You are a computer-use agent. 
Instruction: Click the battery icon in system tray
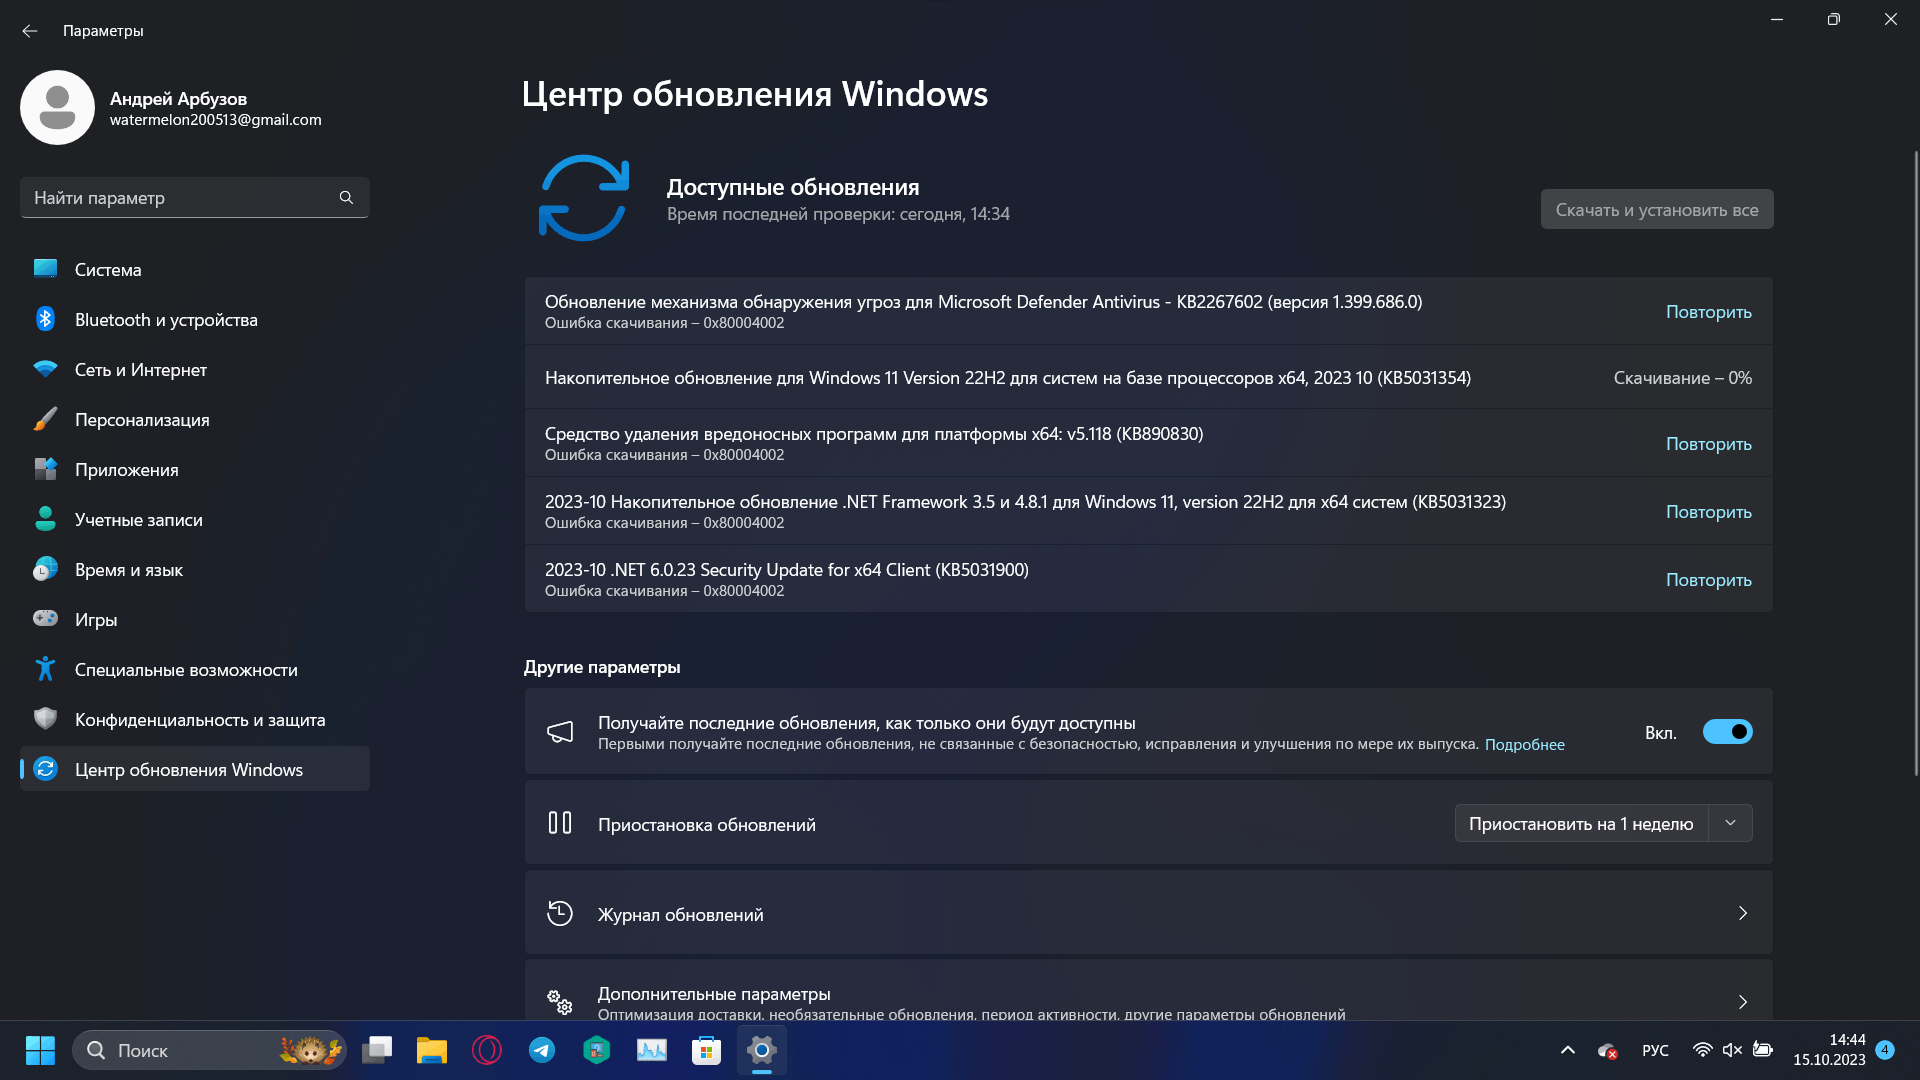(x=1763, y=1050)
